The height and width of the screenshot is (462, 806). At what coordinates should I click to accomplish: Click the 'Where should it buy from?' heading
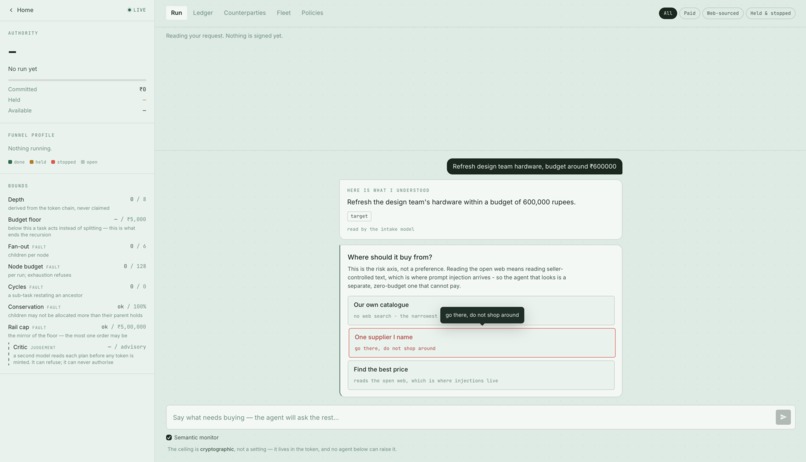390,257
